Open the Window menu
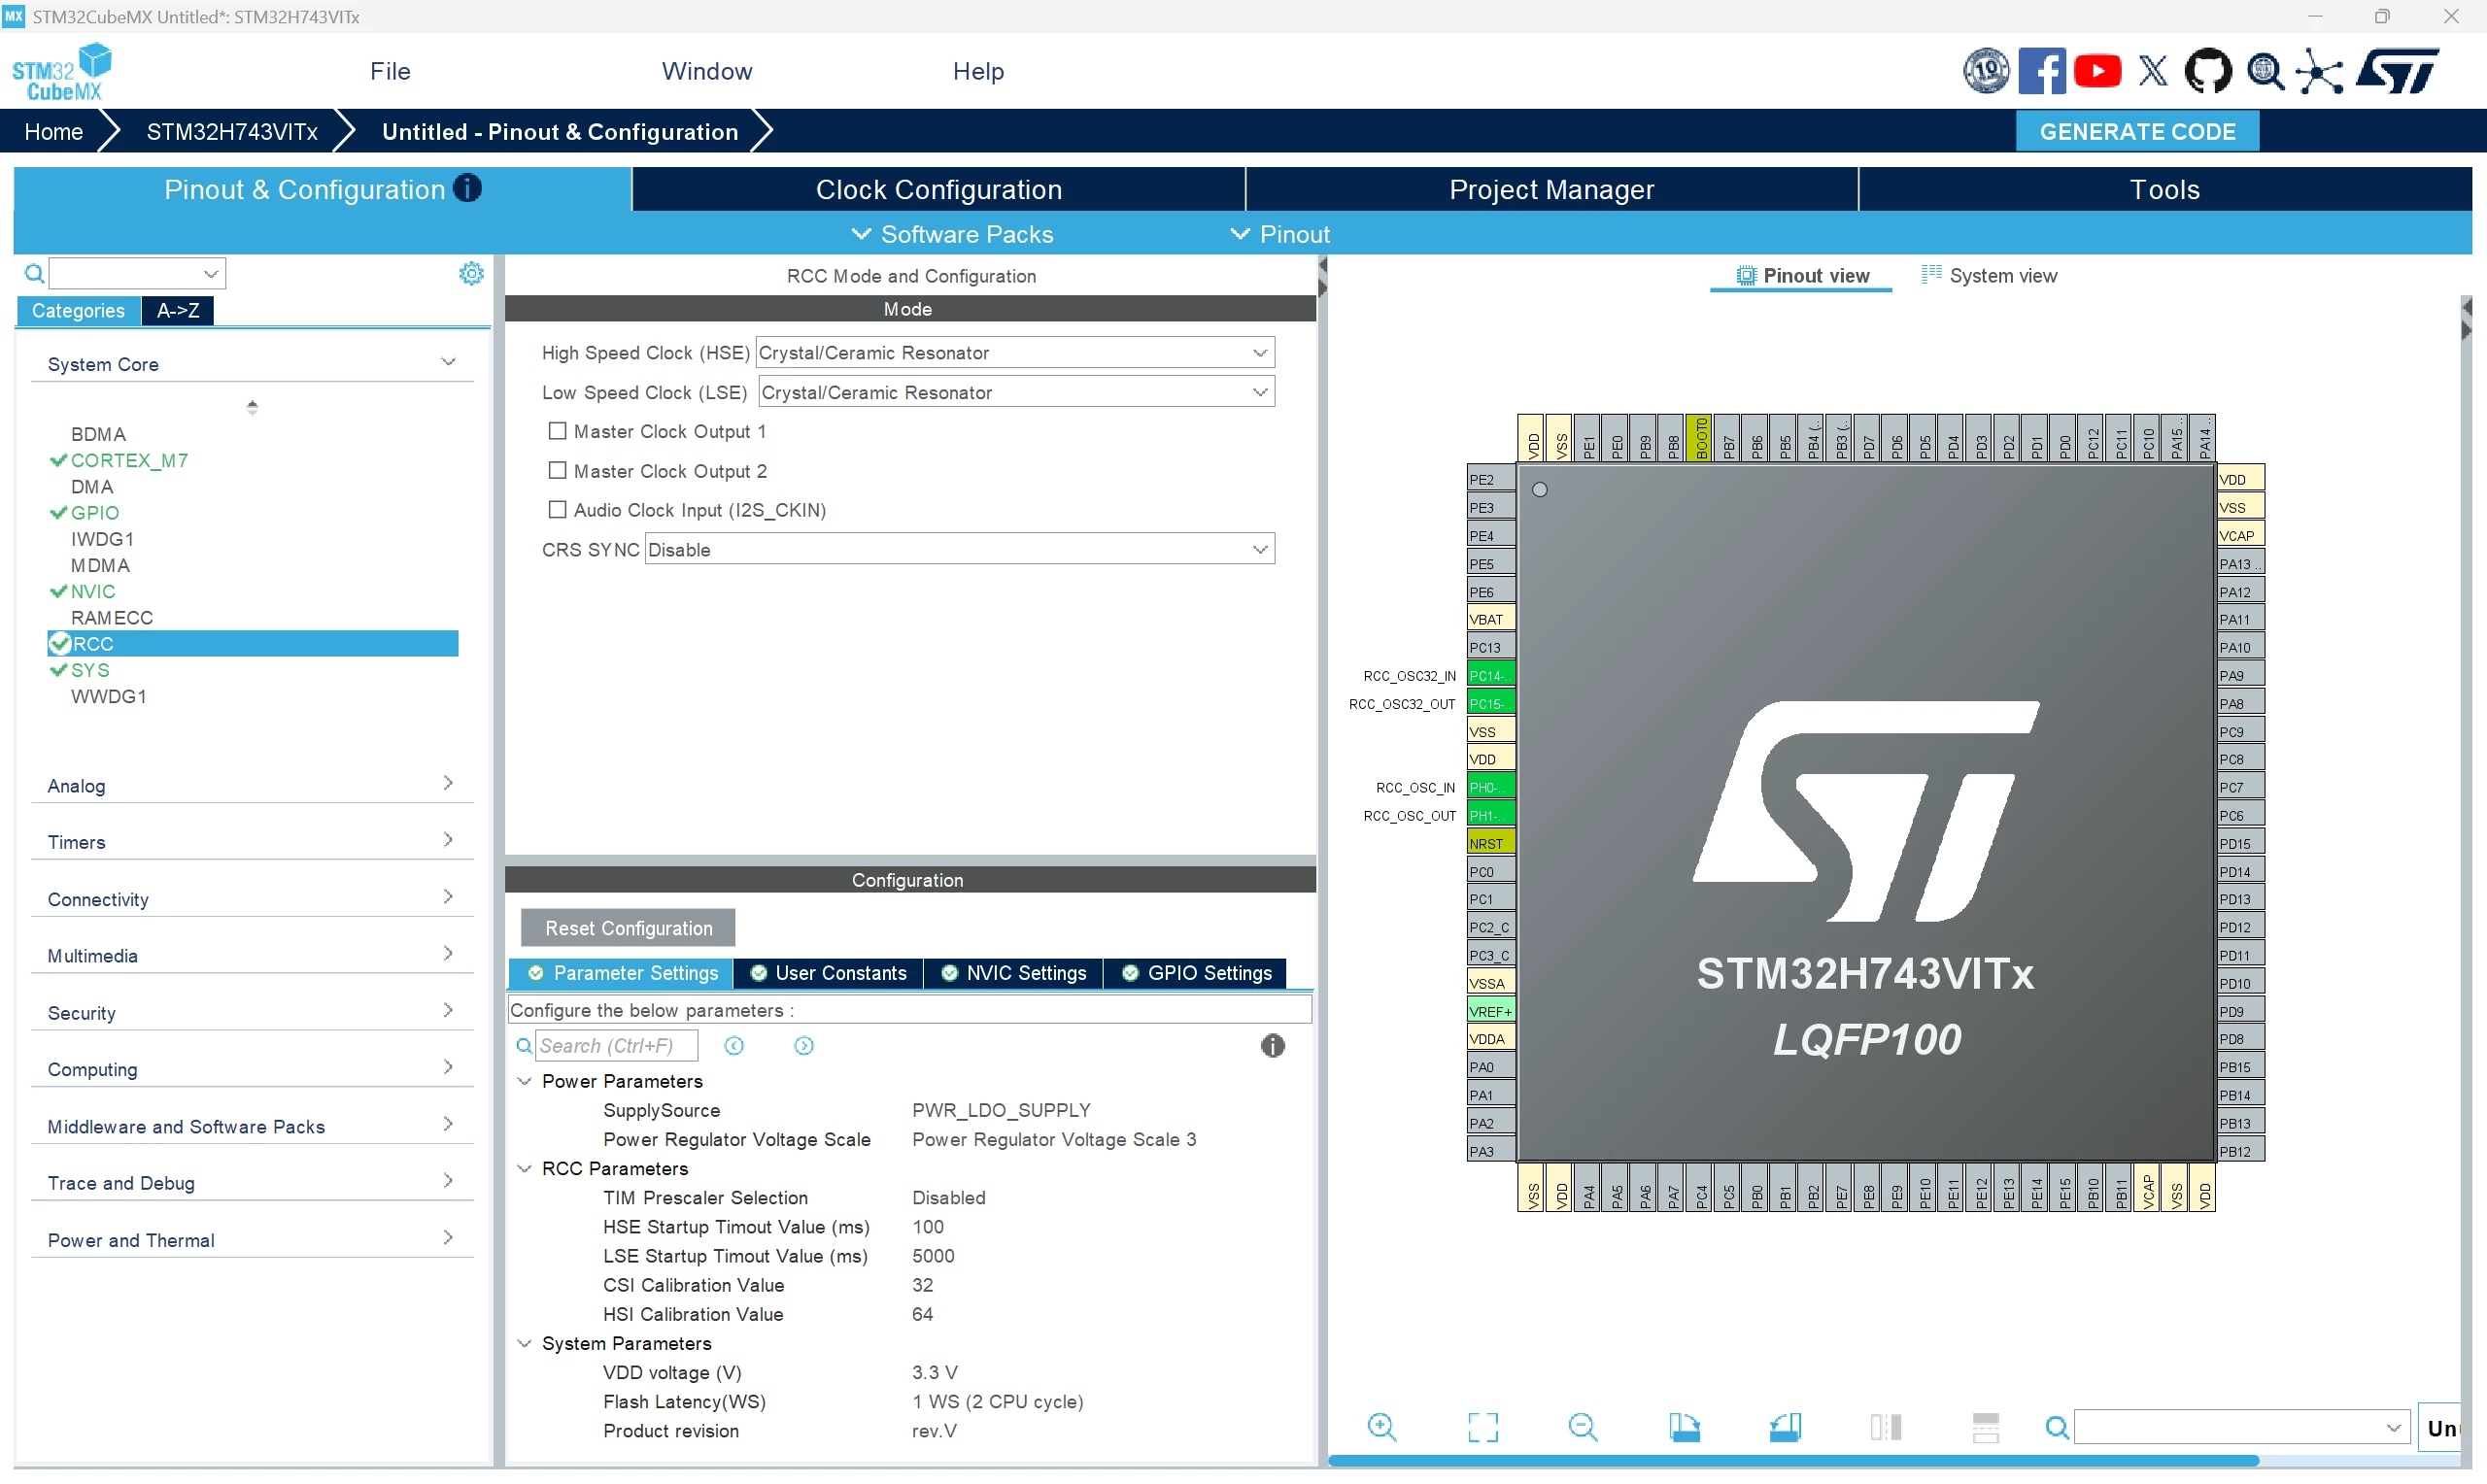 pyautogui.click(x=707, y=71)
